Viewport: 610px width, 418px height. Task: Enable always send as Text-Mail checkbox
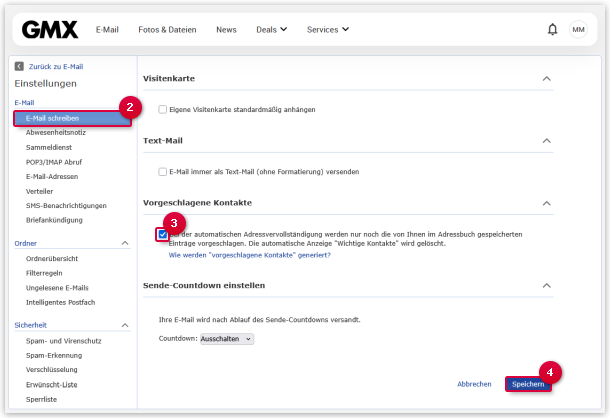pos(163,171)
